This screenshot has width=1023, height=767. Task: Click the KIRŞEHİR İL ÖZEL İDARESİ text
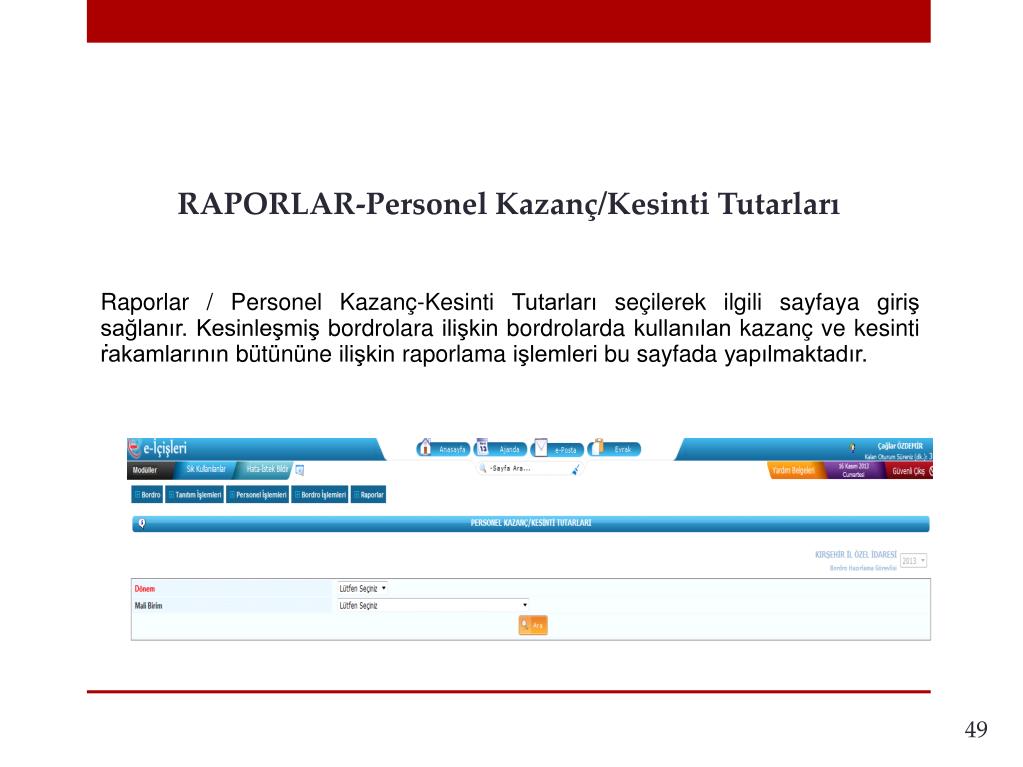[x=855, y=554]
